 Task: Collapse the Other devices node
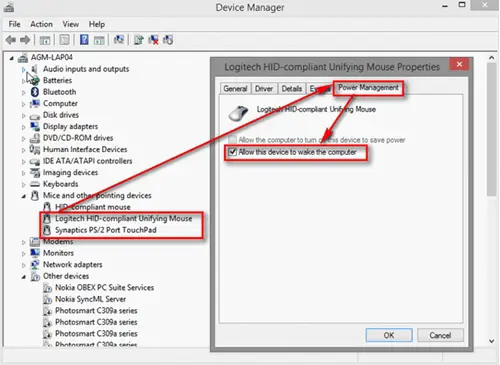click(x=24, y=277)
